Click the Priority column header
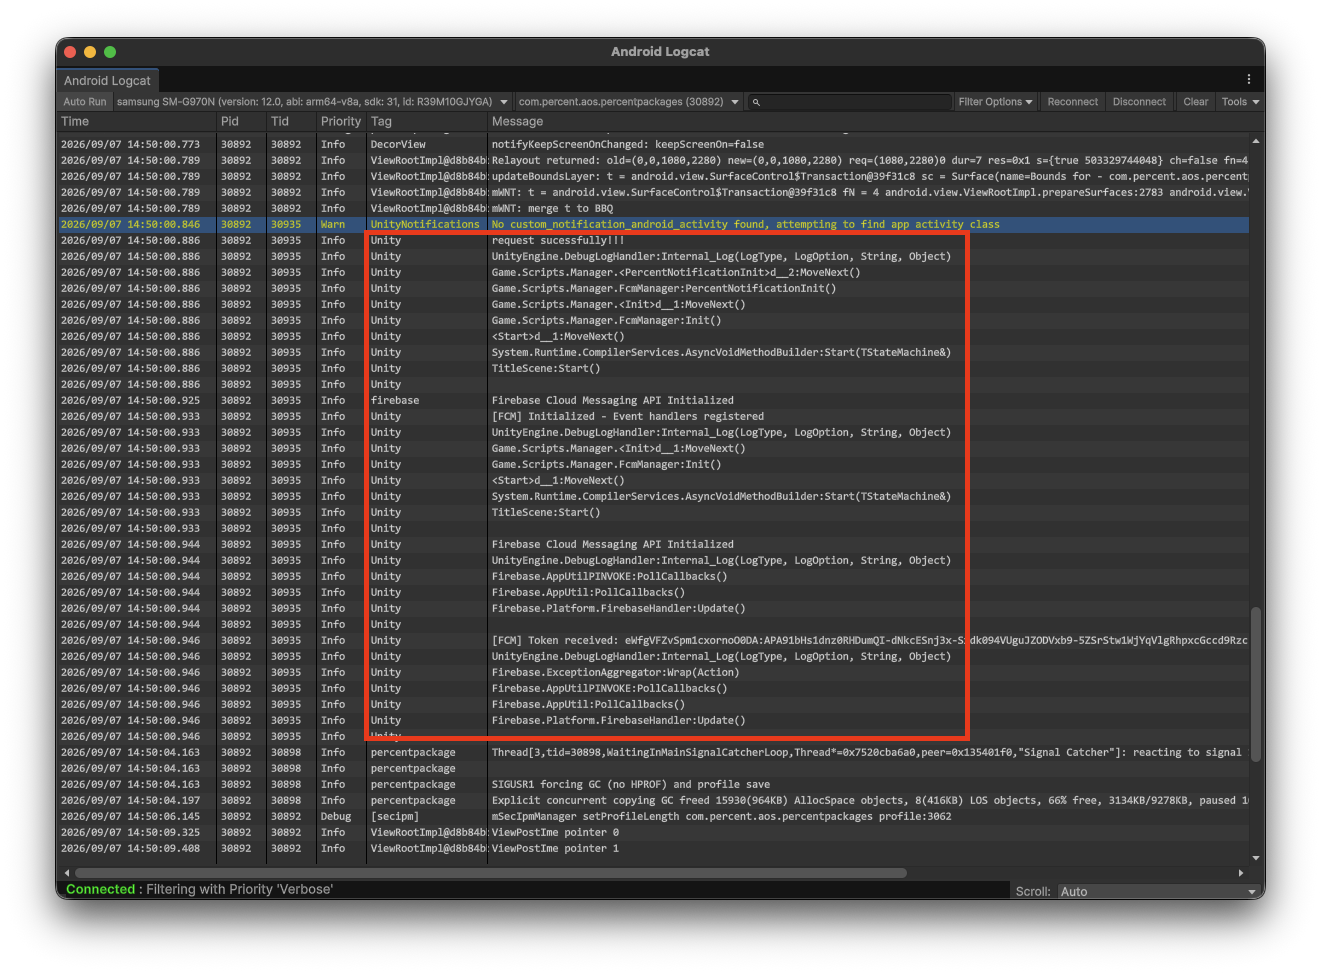The height and width of the screenshot is (973, 1321). pos(341,121)
